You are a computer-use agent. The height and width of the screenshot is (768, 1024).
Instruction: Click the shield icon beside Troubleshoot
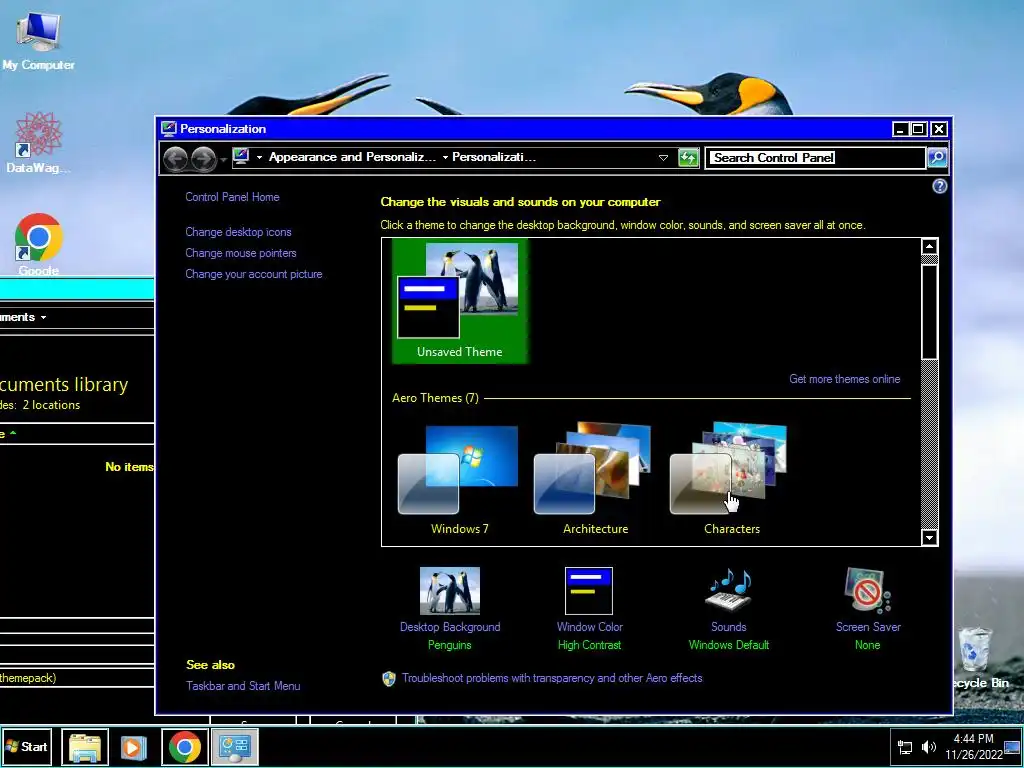(x=389, y=679)
